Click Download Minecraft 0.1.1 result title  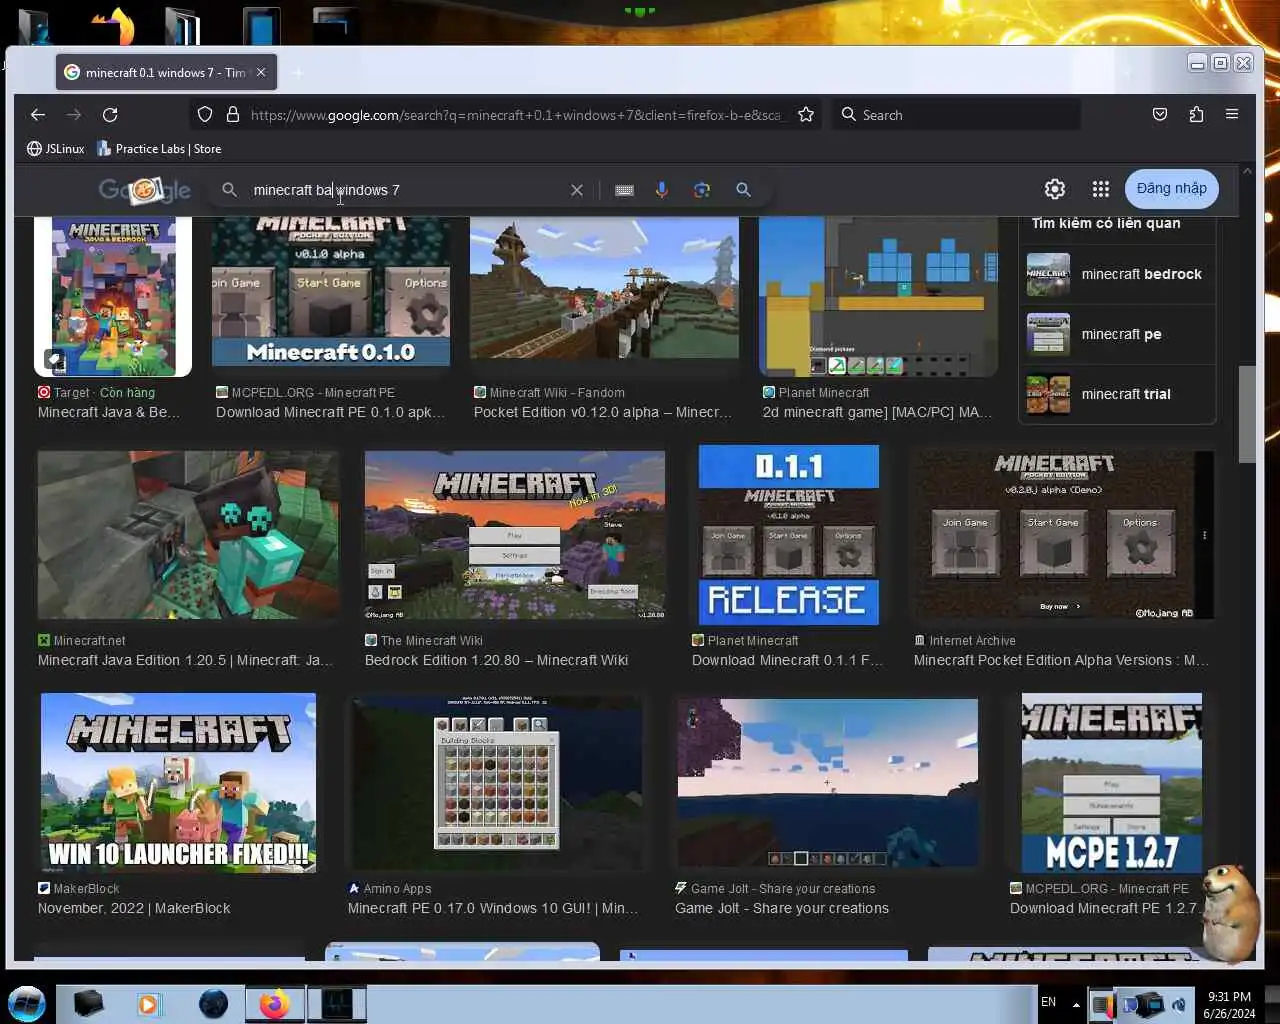pyautogui.click(x=787, y=660)
